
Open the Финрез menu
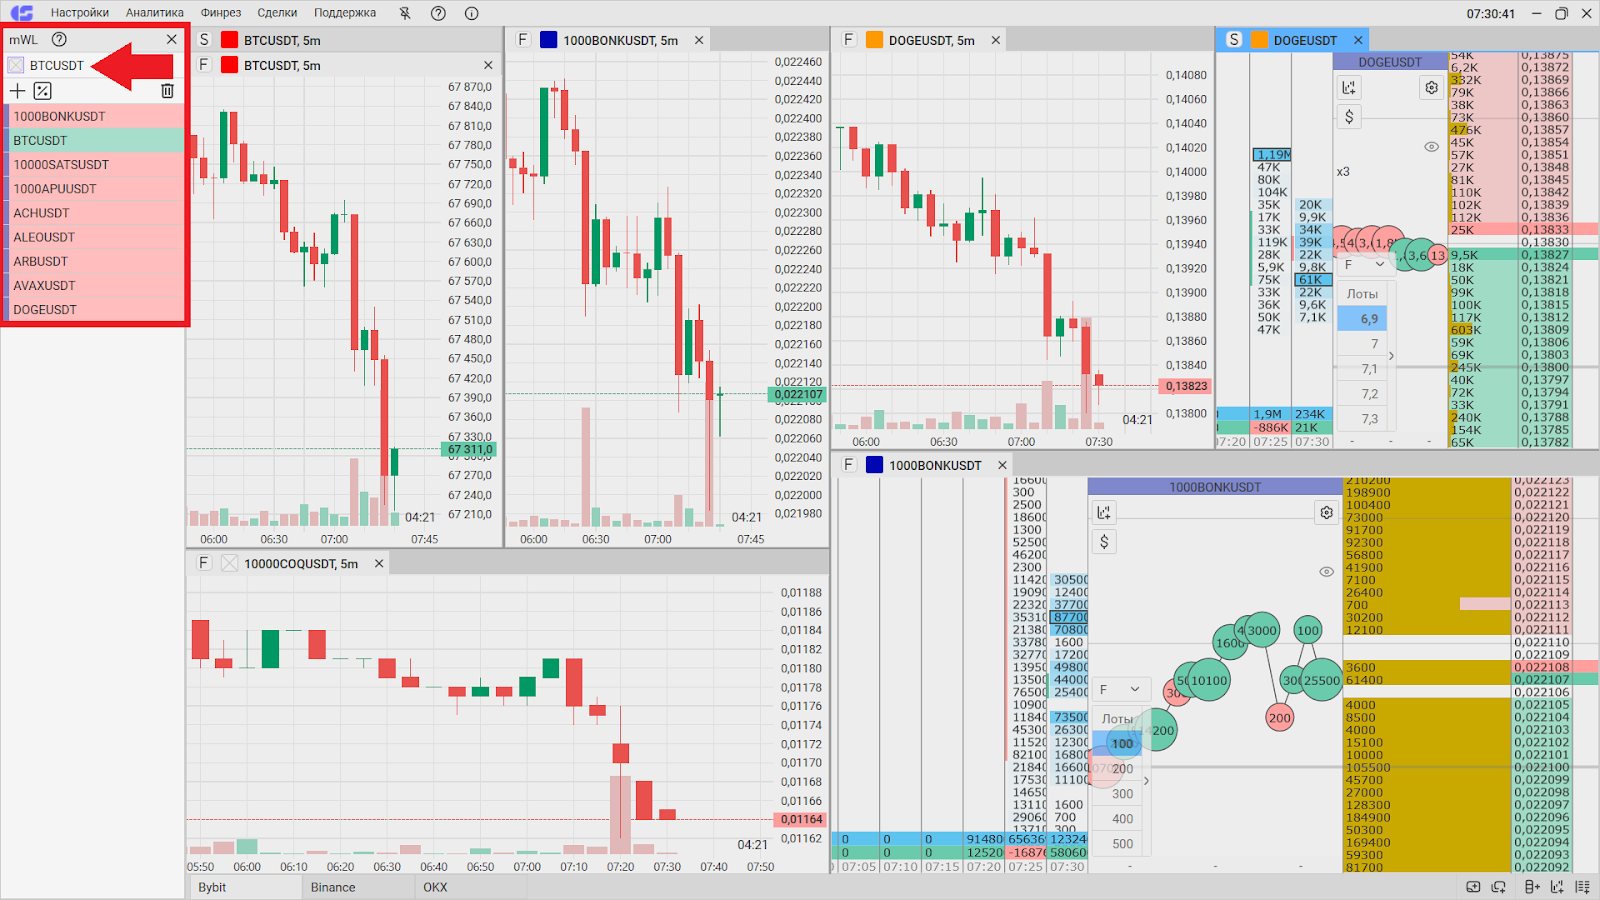(x=221, y=13)
